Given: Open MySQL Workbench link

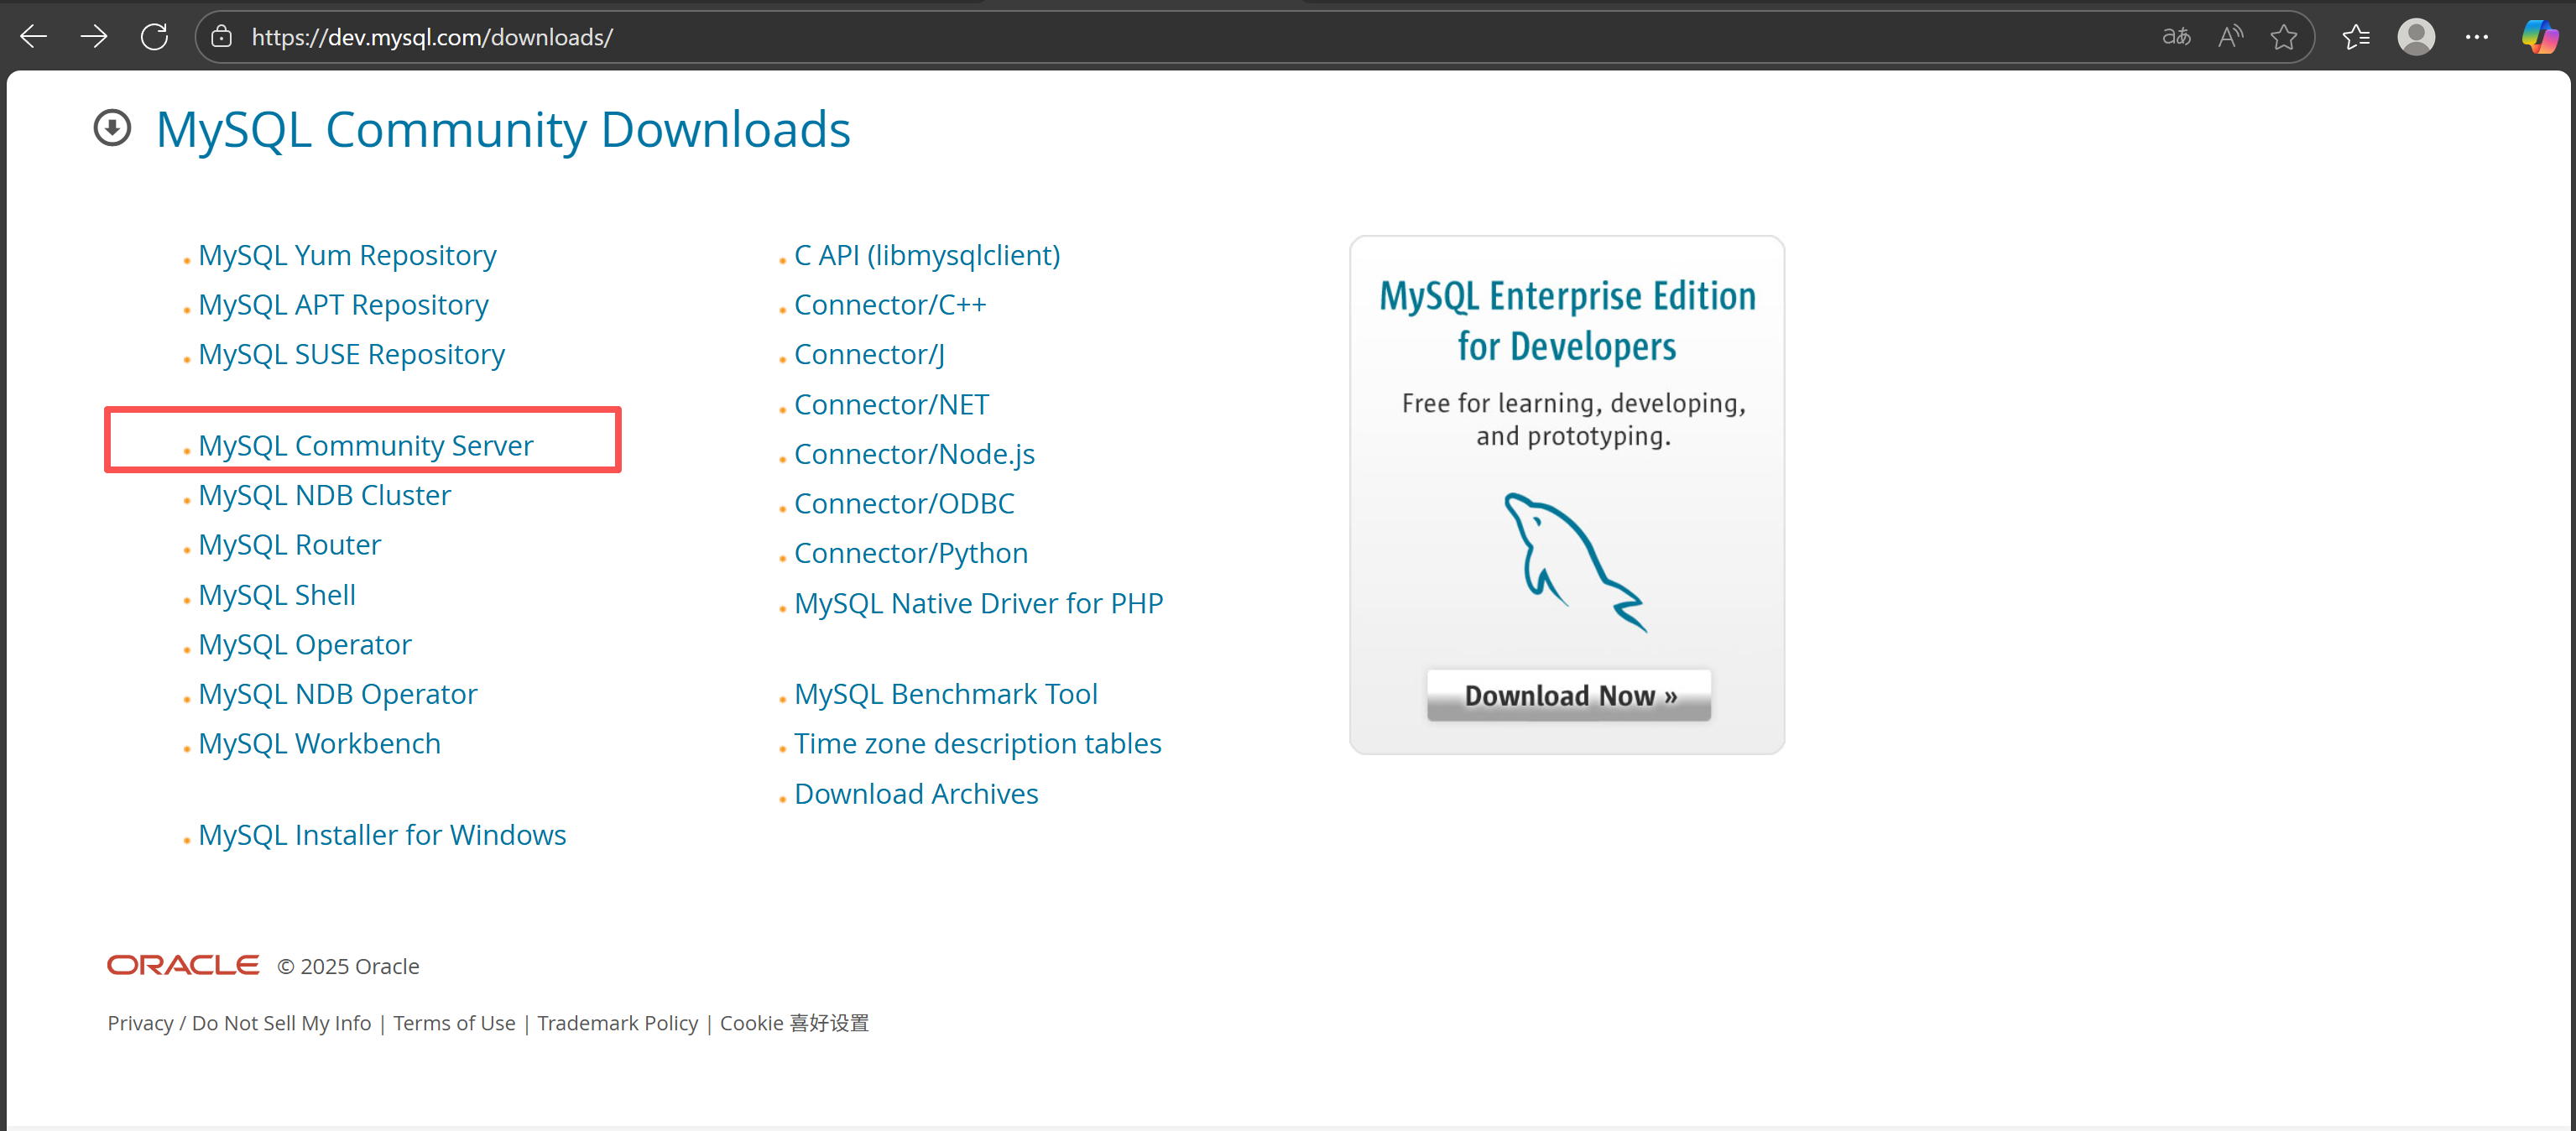Looking at the screenshot, I should tap(319, 744).
